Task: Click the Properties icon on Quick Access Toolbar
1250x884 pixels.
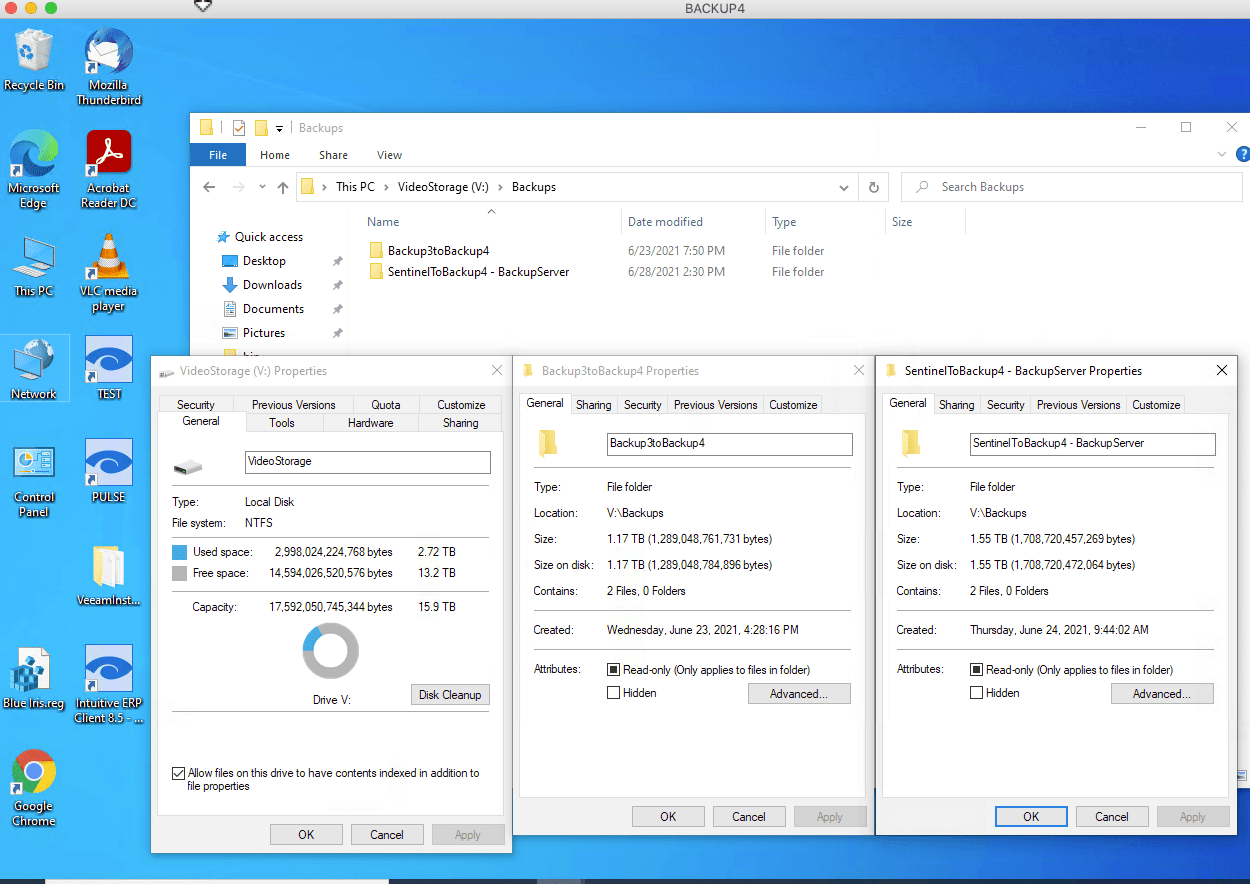Action: (x=238, y=128)
